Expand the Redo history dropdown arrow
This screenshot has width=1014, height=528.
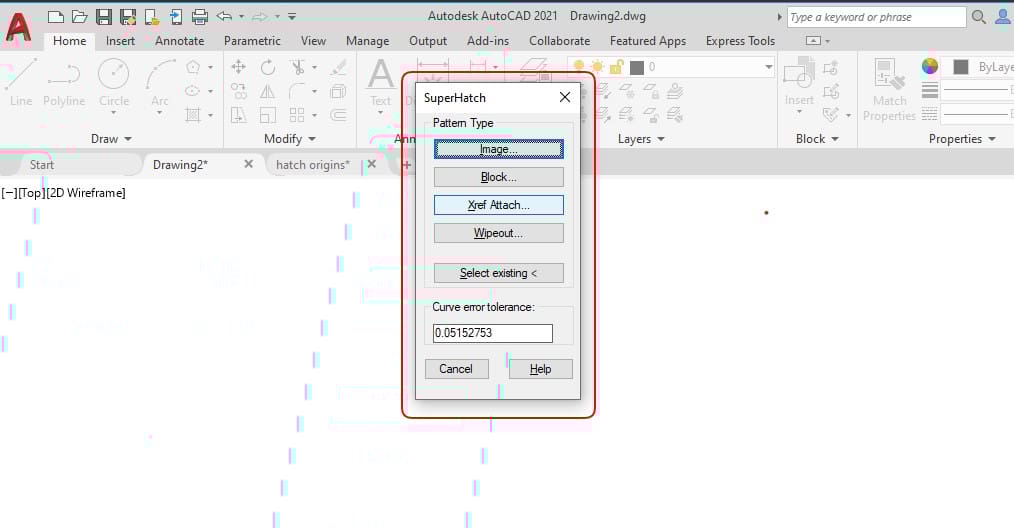click(x=277, y=16)
